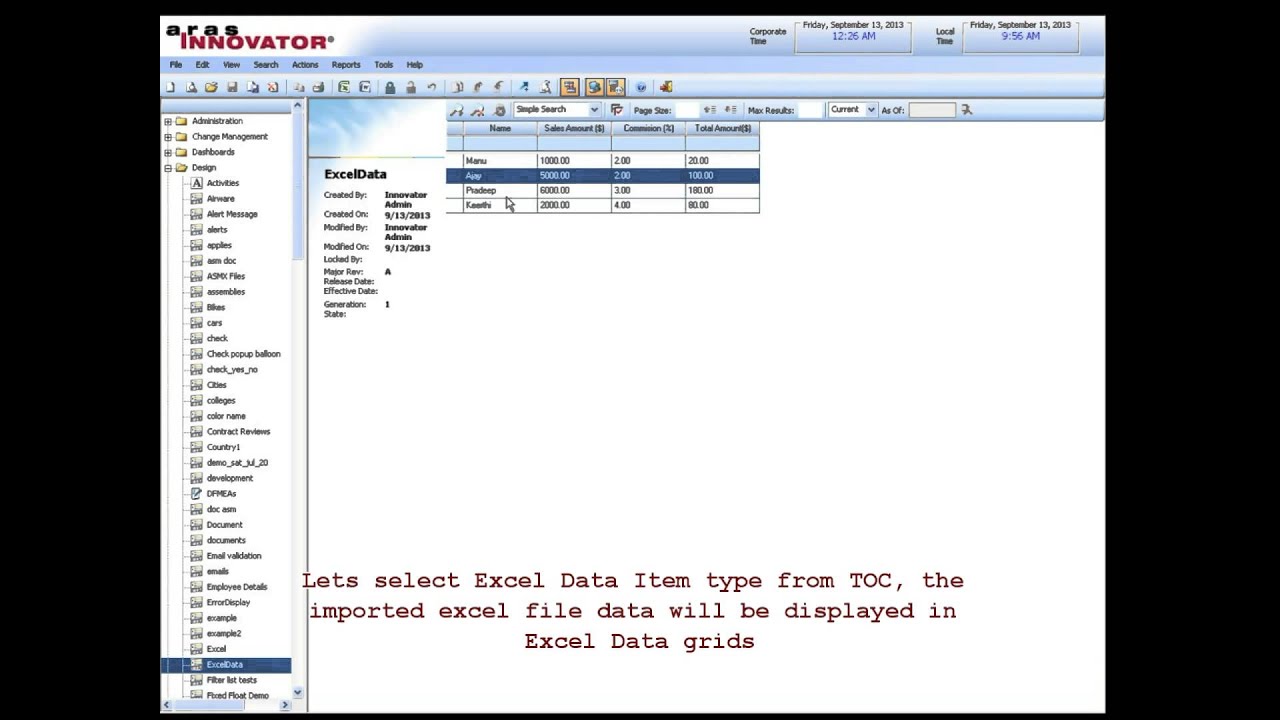The height and width of the screenshot is (720, 1280).
Task: Expand the Administration folder
Action: coord(168,121)
